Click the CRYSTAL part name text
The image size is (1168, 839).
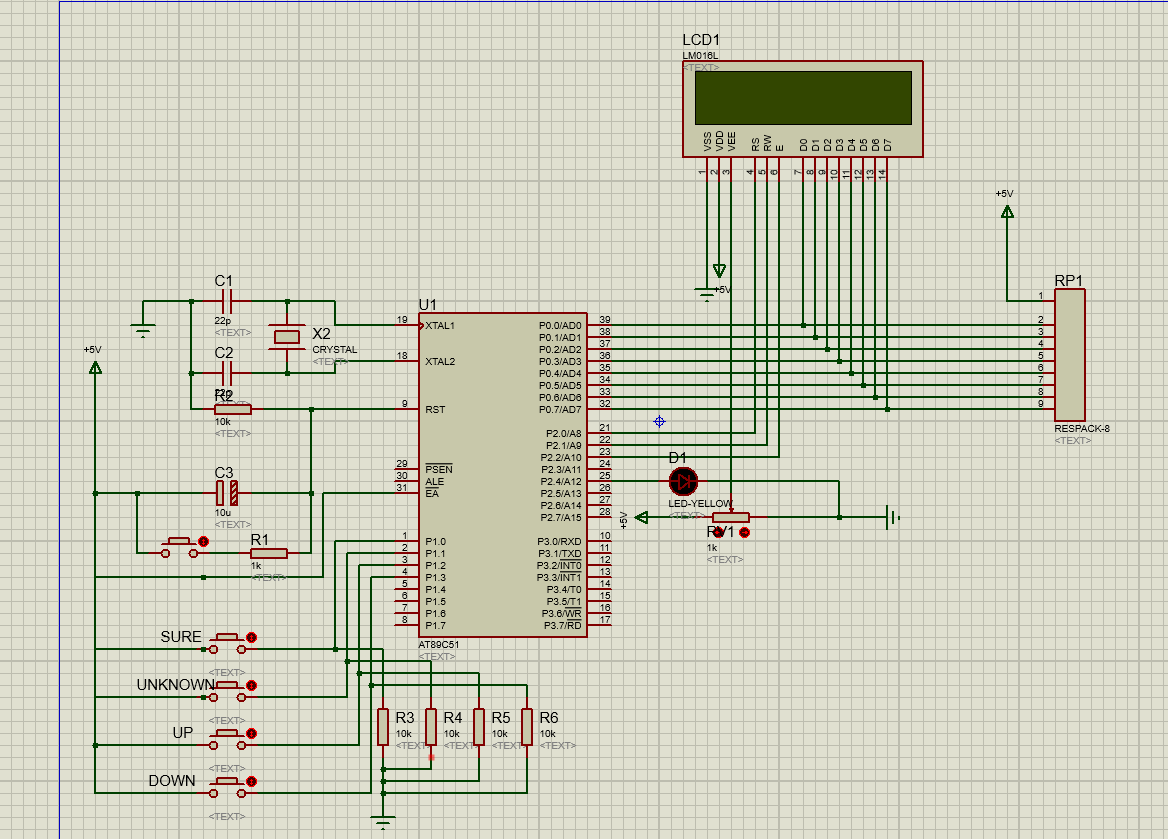point(334,349)
